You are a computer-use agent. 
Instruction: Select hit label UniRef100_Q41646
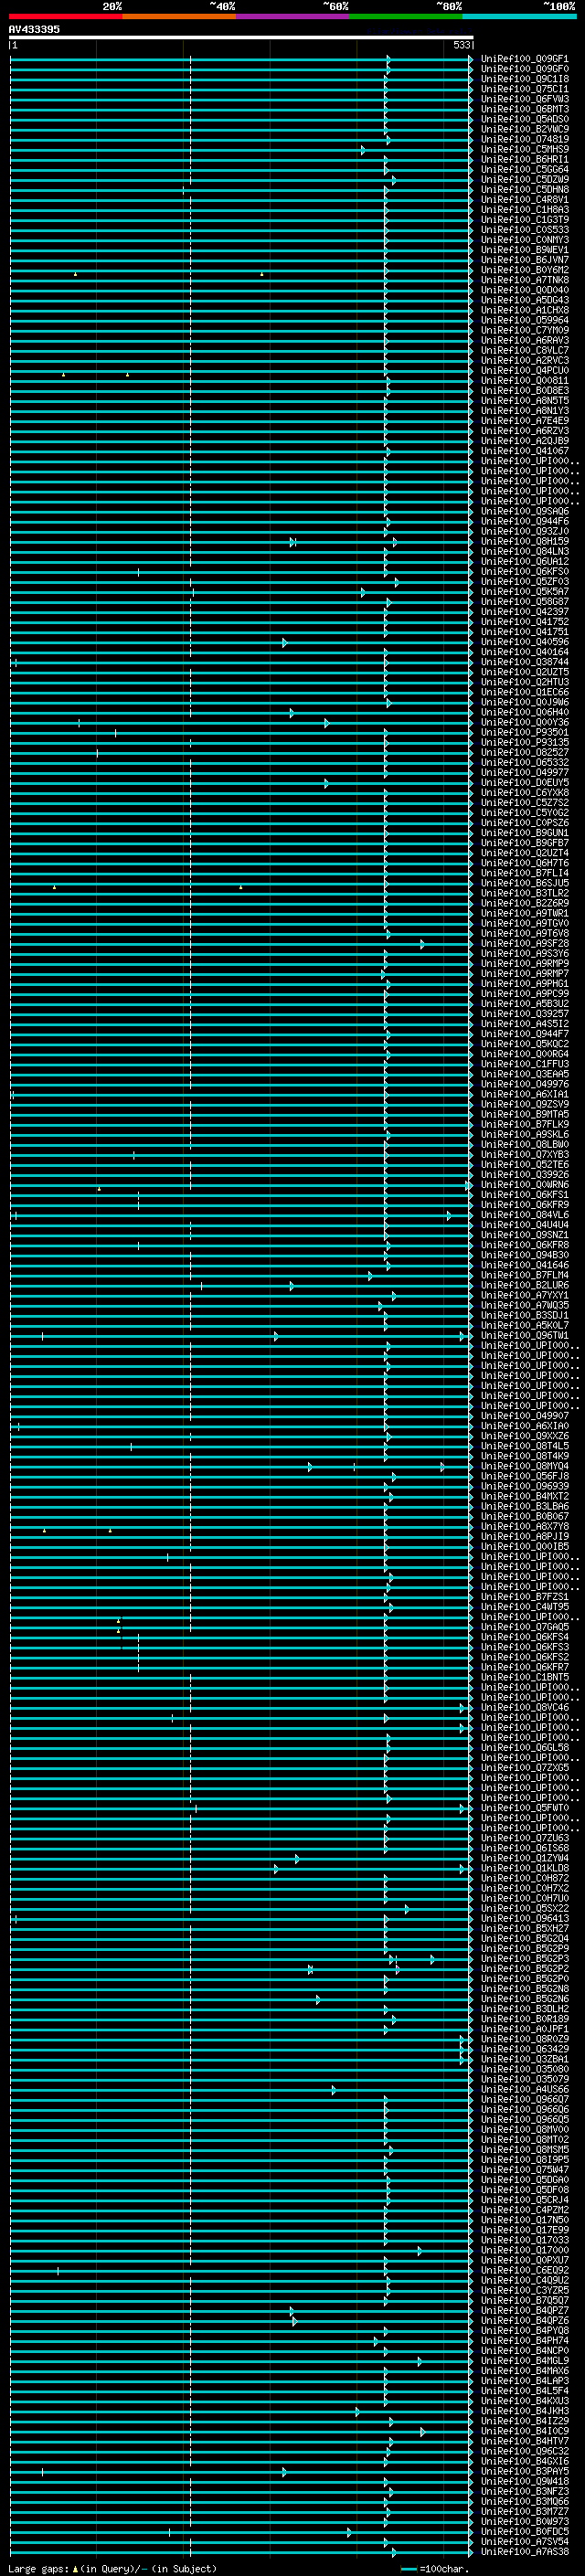tap(525, 1264)
